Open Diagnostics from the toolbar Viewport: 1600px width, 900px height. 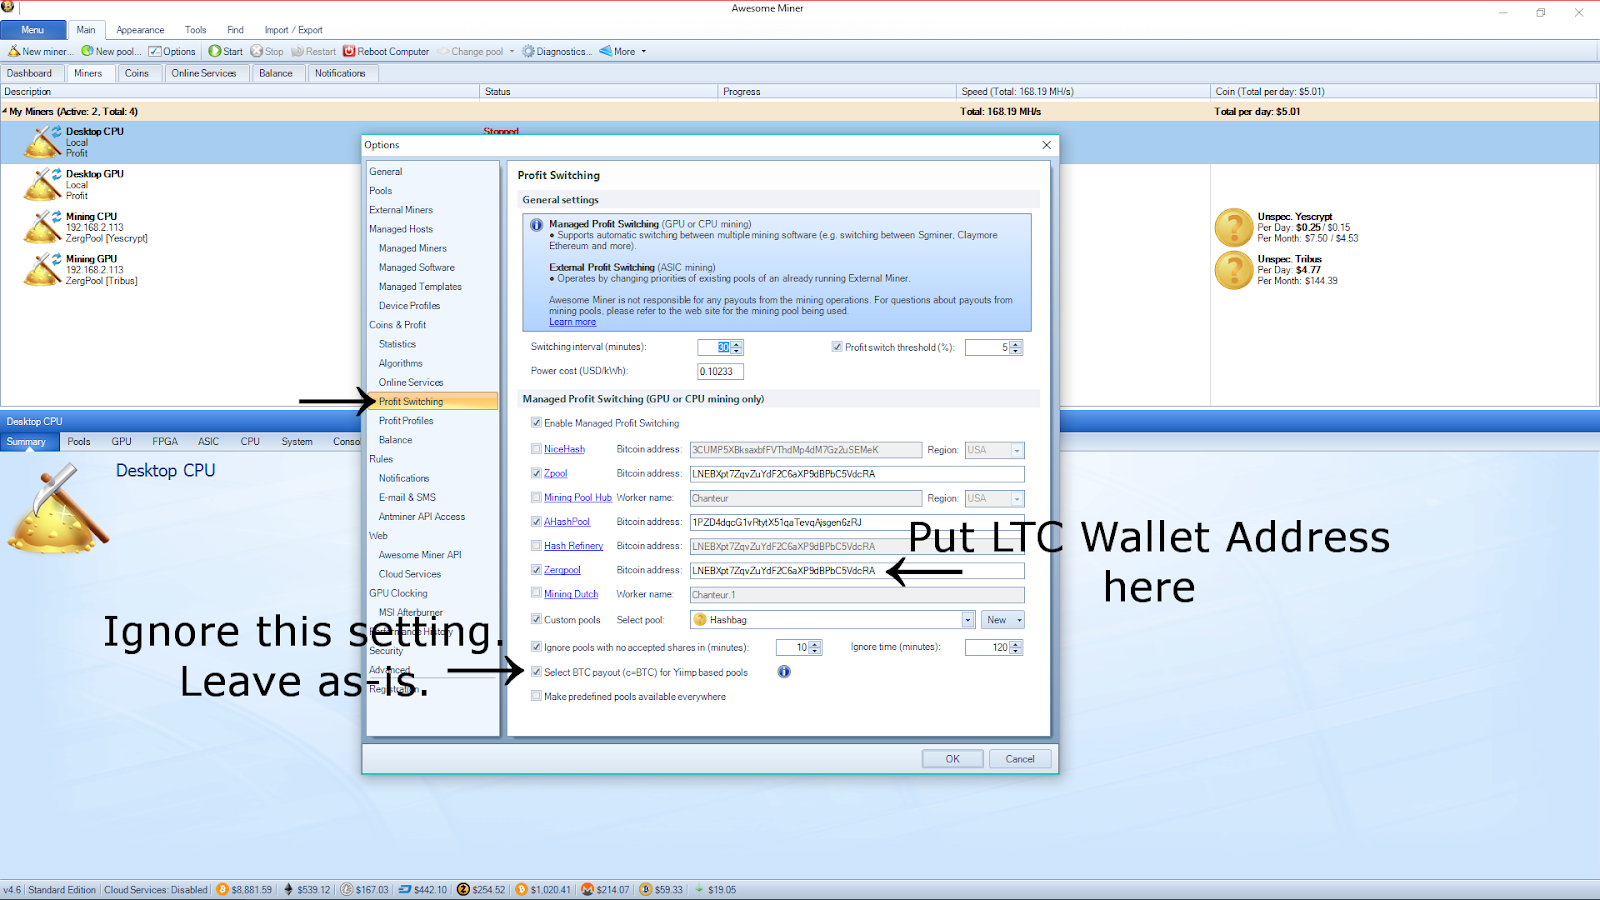pyautogui.click(x=530, y=51)
